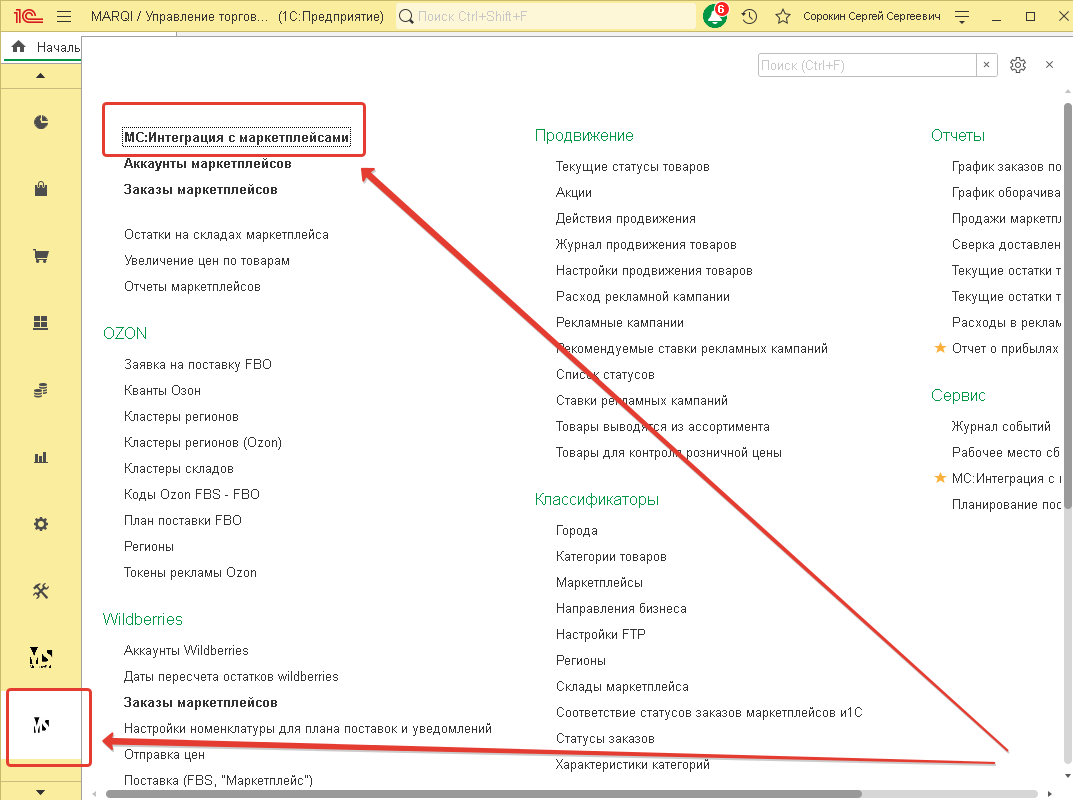Open the bar chart section in sidebar
This screenshot has height=800, width=1073.
tap(41, 457)
